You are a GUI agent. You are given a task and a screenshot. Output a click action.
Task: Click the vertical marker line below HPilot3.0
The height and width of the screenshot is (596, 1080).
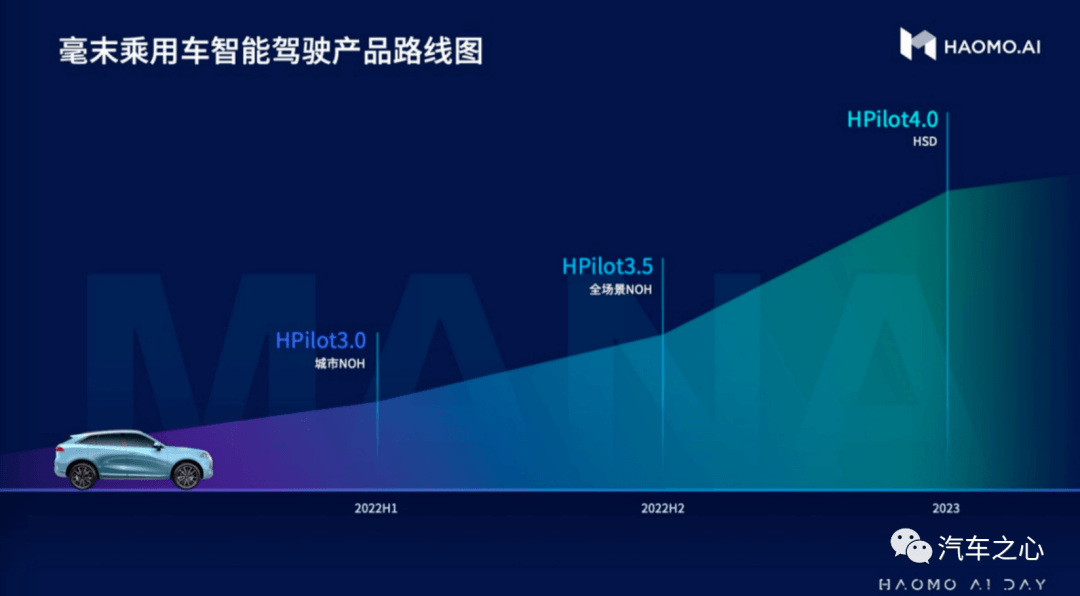pos(377,420)
